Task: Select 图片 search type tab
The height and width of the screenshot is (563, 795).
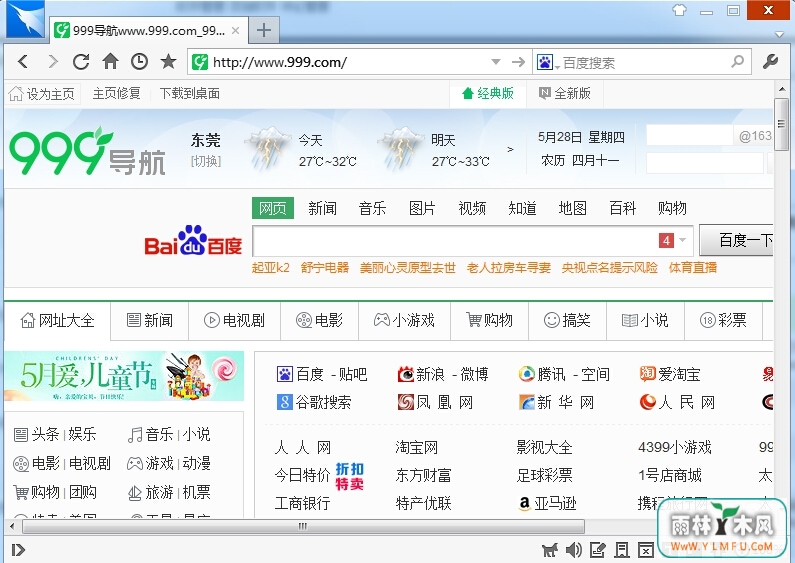Action: point(422,208)
